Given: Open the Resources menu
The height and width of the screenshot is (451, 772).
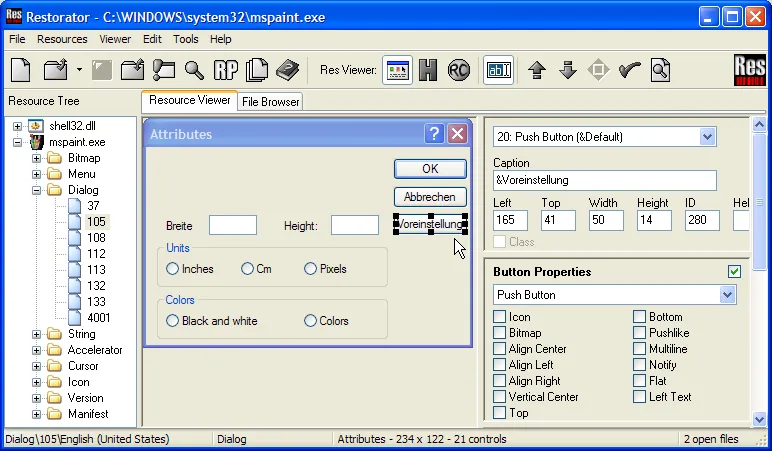Looking at the screenshot, I should (x=62, y=39).
